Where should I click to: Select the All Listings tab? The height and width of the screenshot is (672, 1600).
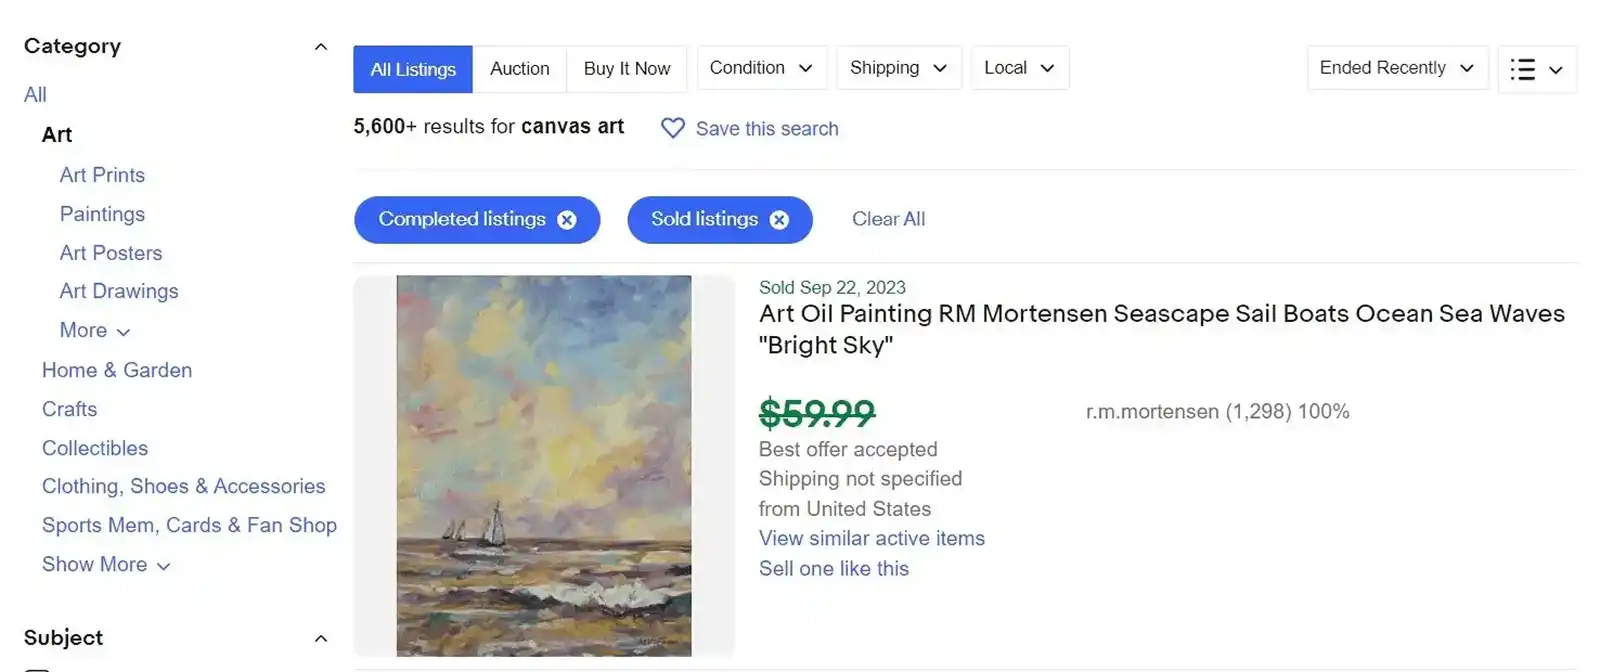pos(412,69)
